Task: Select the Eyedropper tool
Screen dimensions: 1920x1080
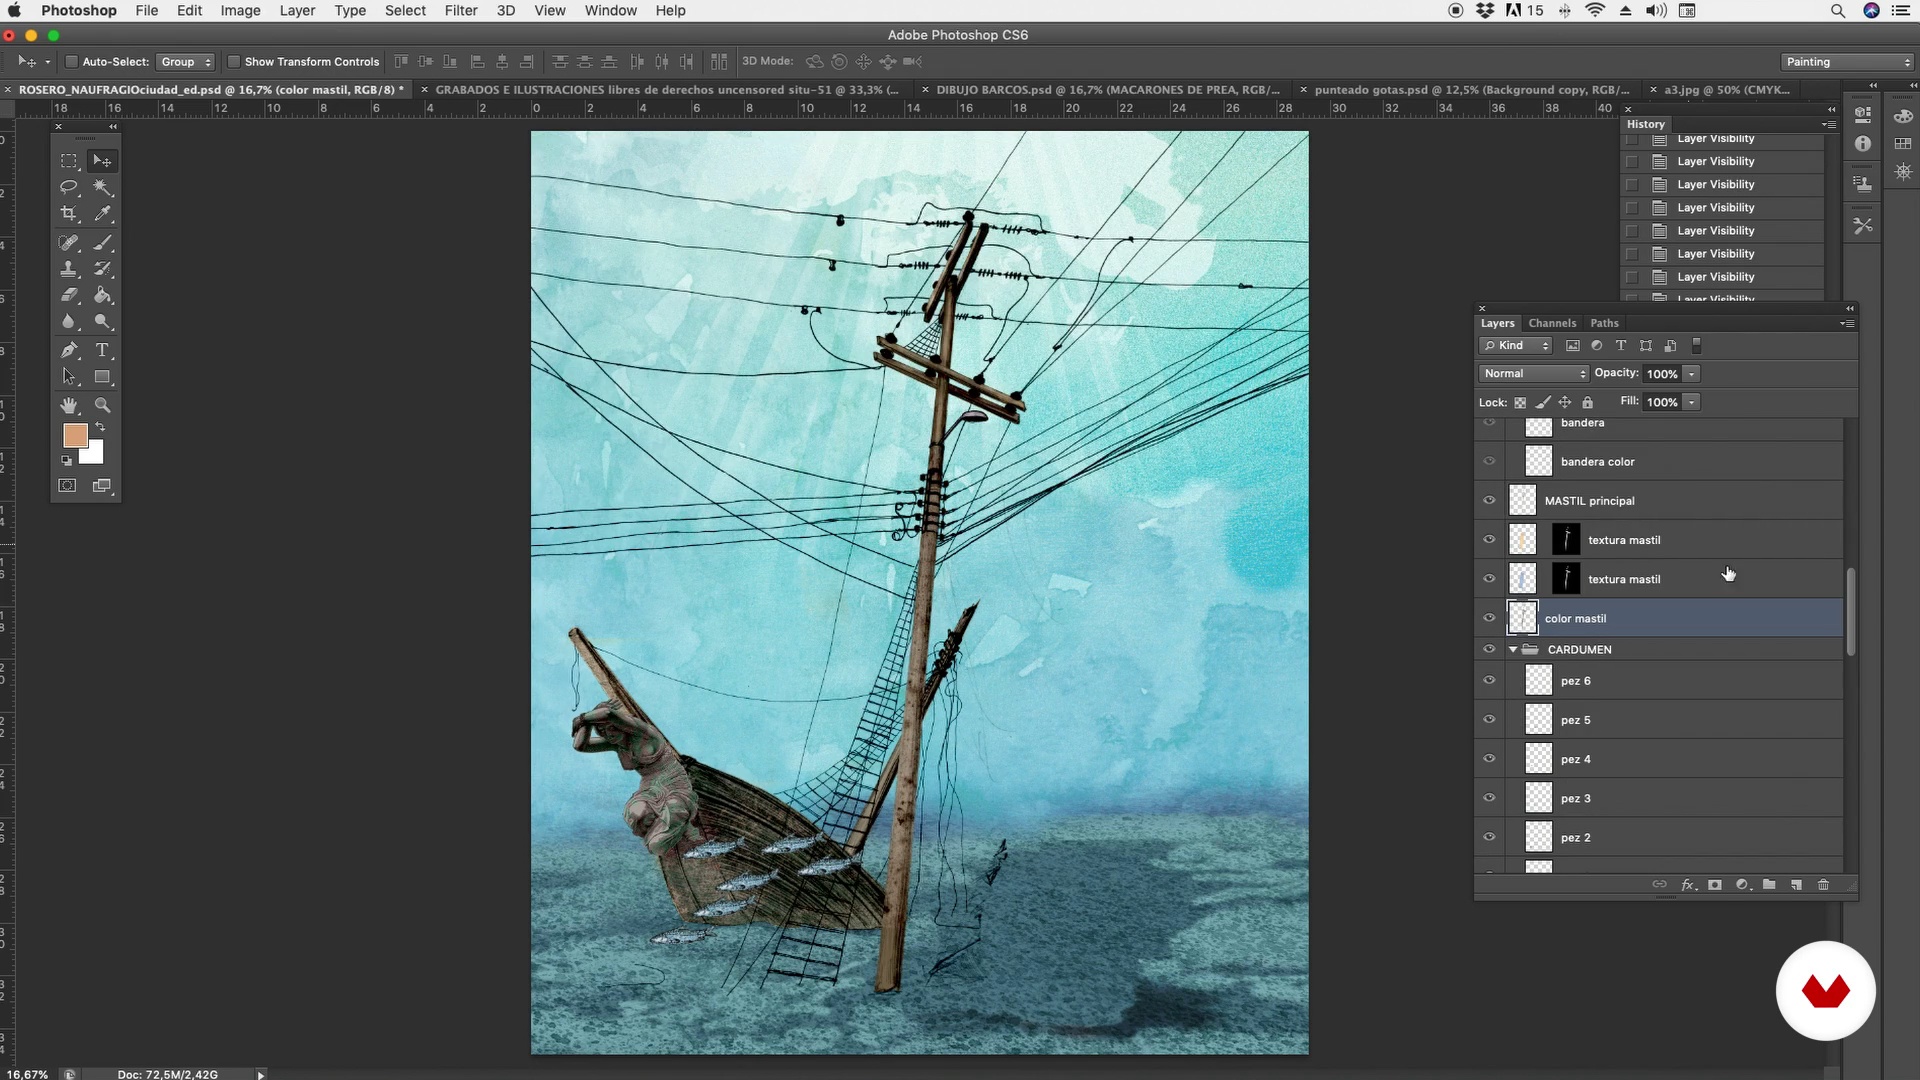Action: click(102, 214)
